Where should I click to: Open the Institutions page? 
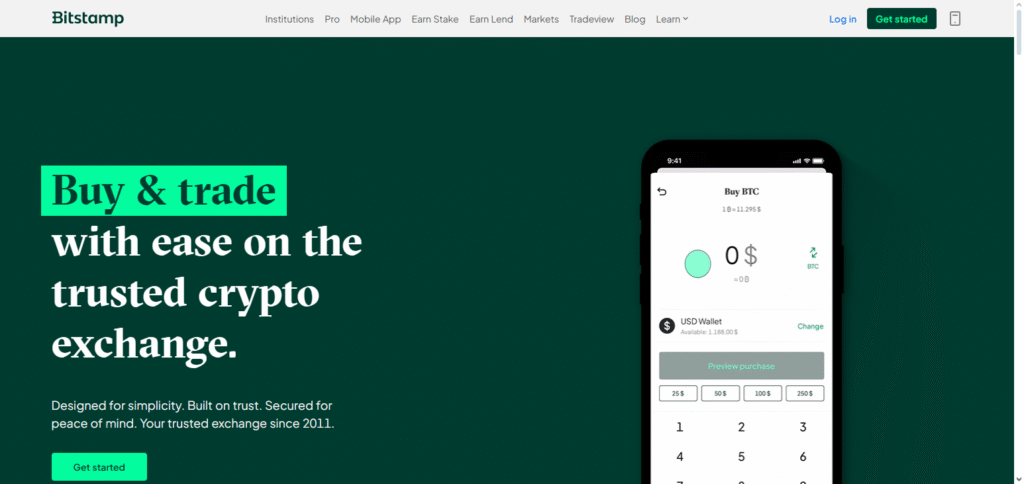(289, 19)
